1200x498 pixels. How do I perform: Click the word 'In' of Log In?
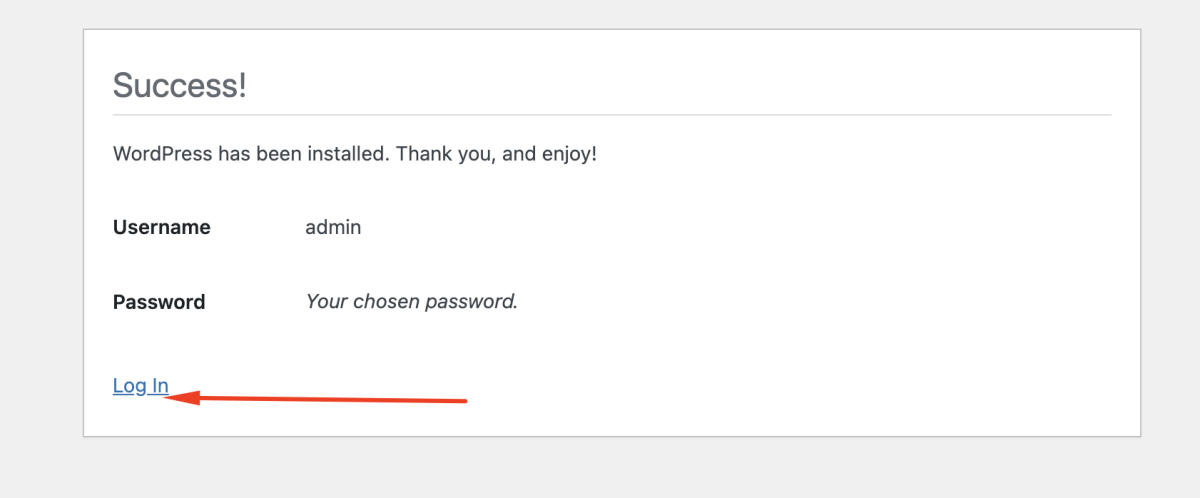pos(159,386)
